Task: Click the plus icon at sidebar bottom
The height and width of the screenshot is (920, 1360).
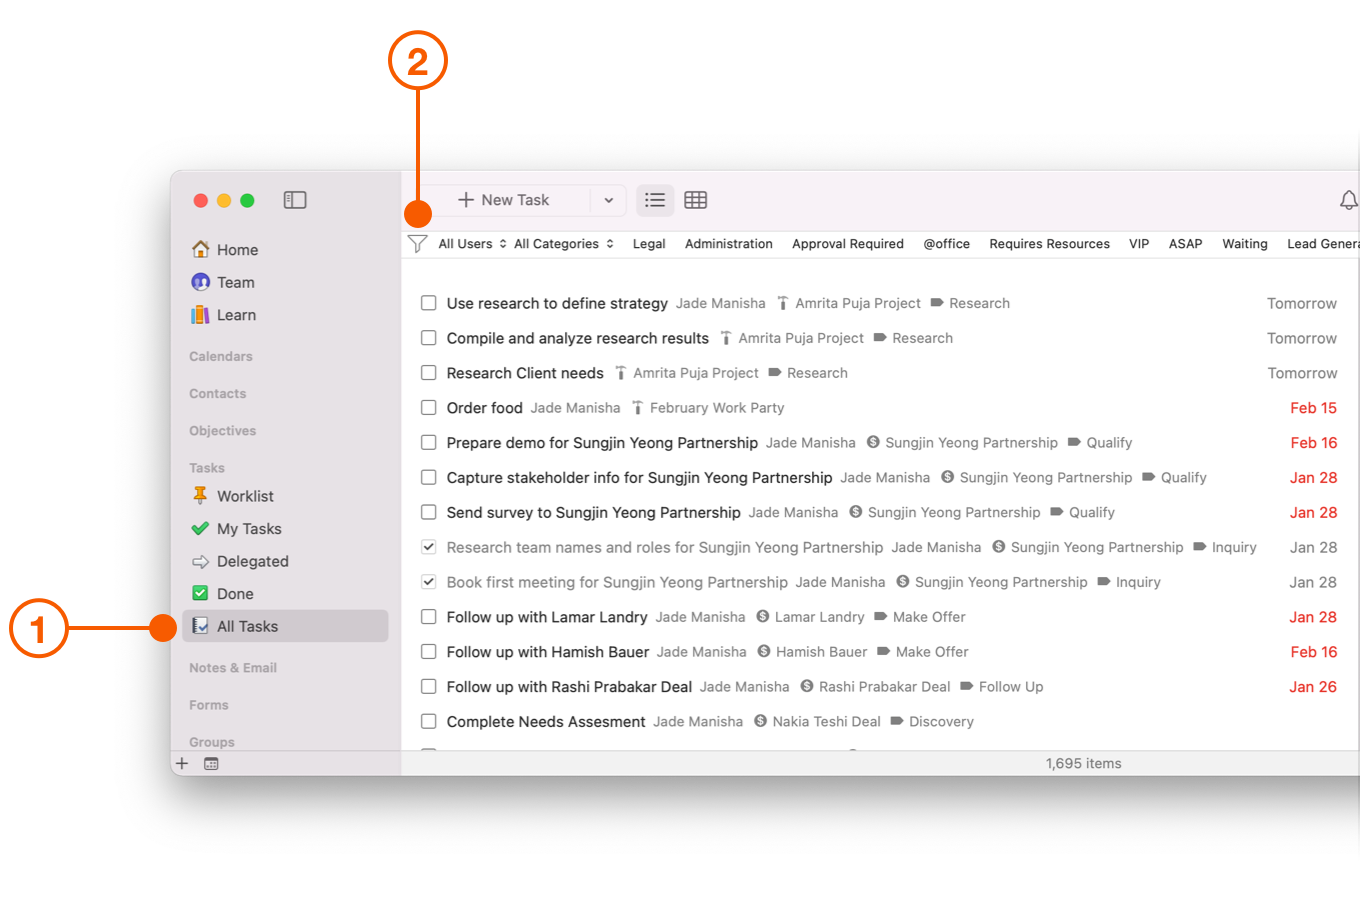Action: pos(182,764)
